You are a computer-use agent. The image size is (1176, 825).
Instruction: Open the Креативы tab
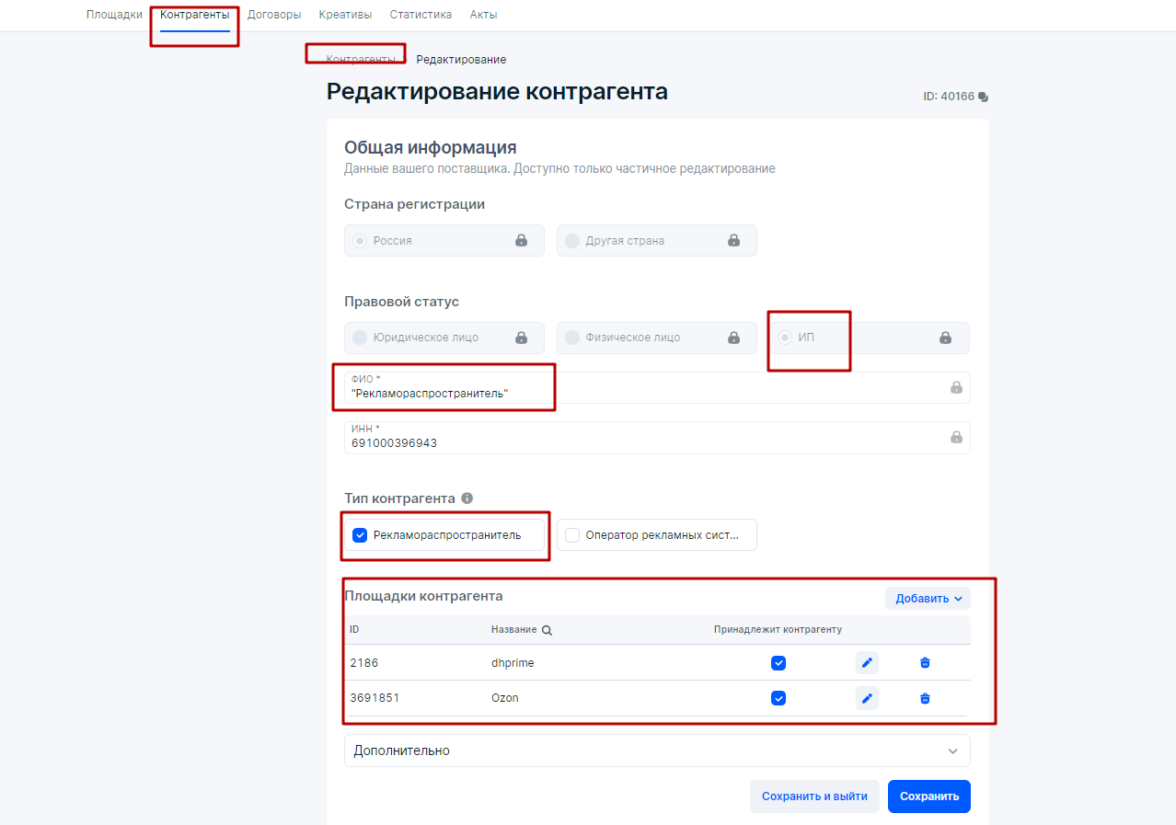point(345,15)
